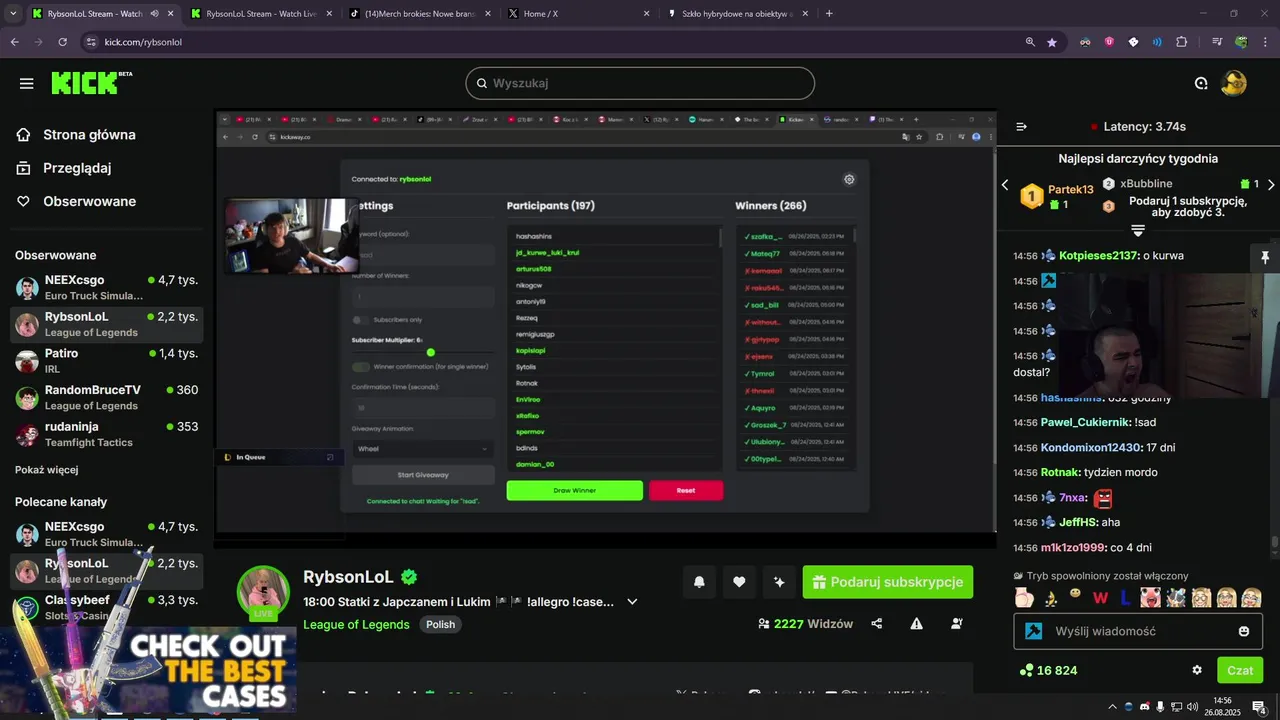This screenshot has height=720, width=1280.
Task: Click the RybsonLoL channel avatar
Action: point(263,590)
